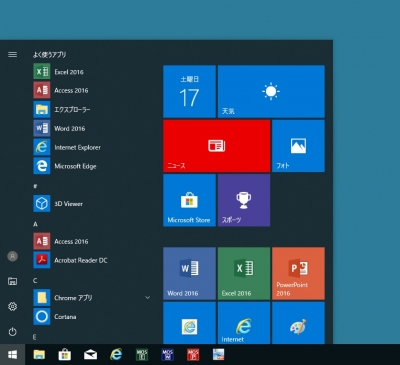Open File Explorer from the taskbar
Image resolution: width=400 pixels, height=365 pixels.
(x=39, y=355)
